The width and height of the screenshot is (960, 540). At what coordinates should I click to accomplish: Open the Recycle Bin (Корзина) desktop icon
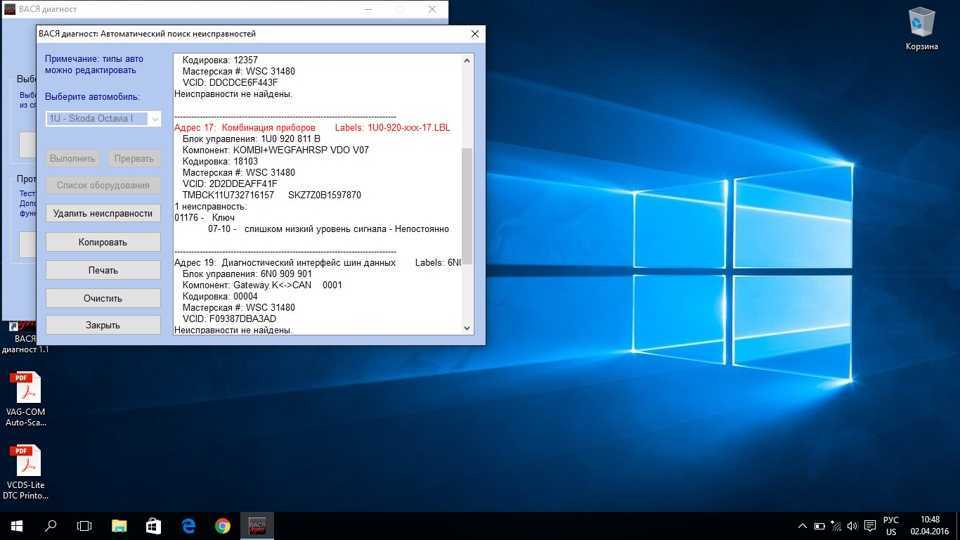point(921,24)
